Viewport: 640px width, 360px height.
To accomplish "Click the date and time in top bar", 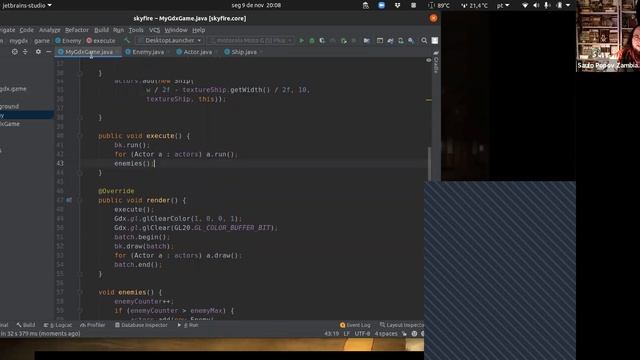I will click(x=256, y=5).
